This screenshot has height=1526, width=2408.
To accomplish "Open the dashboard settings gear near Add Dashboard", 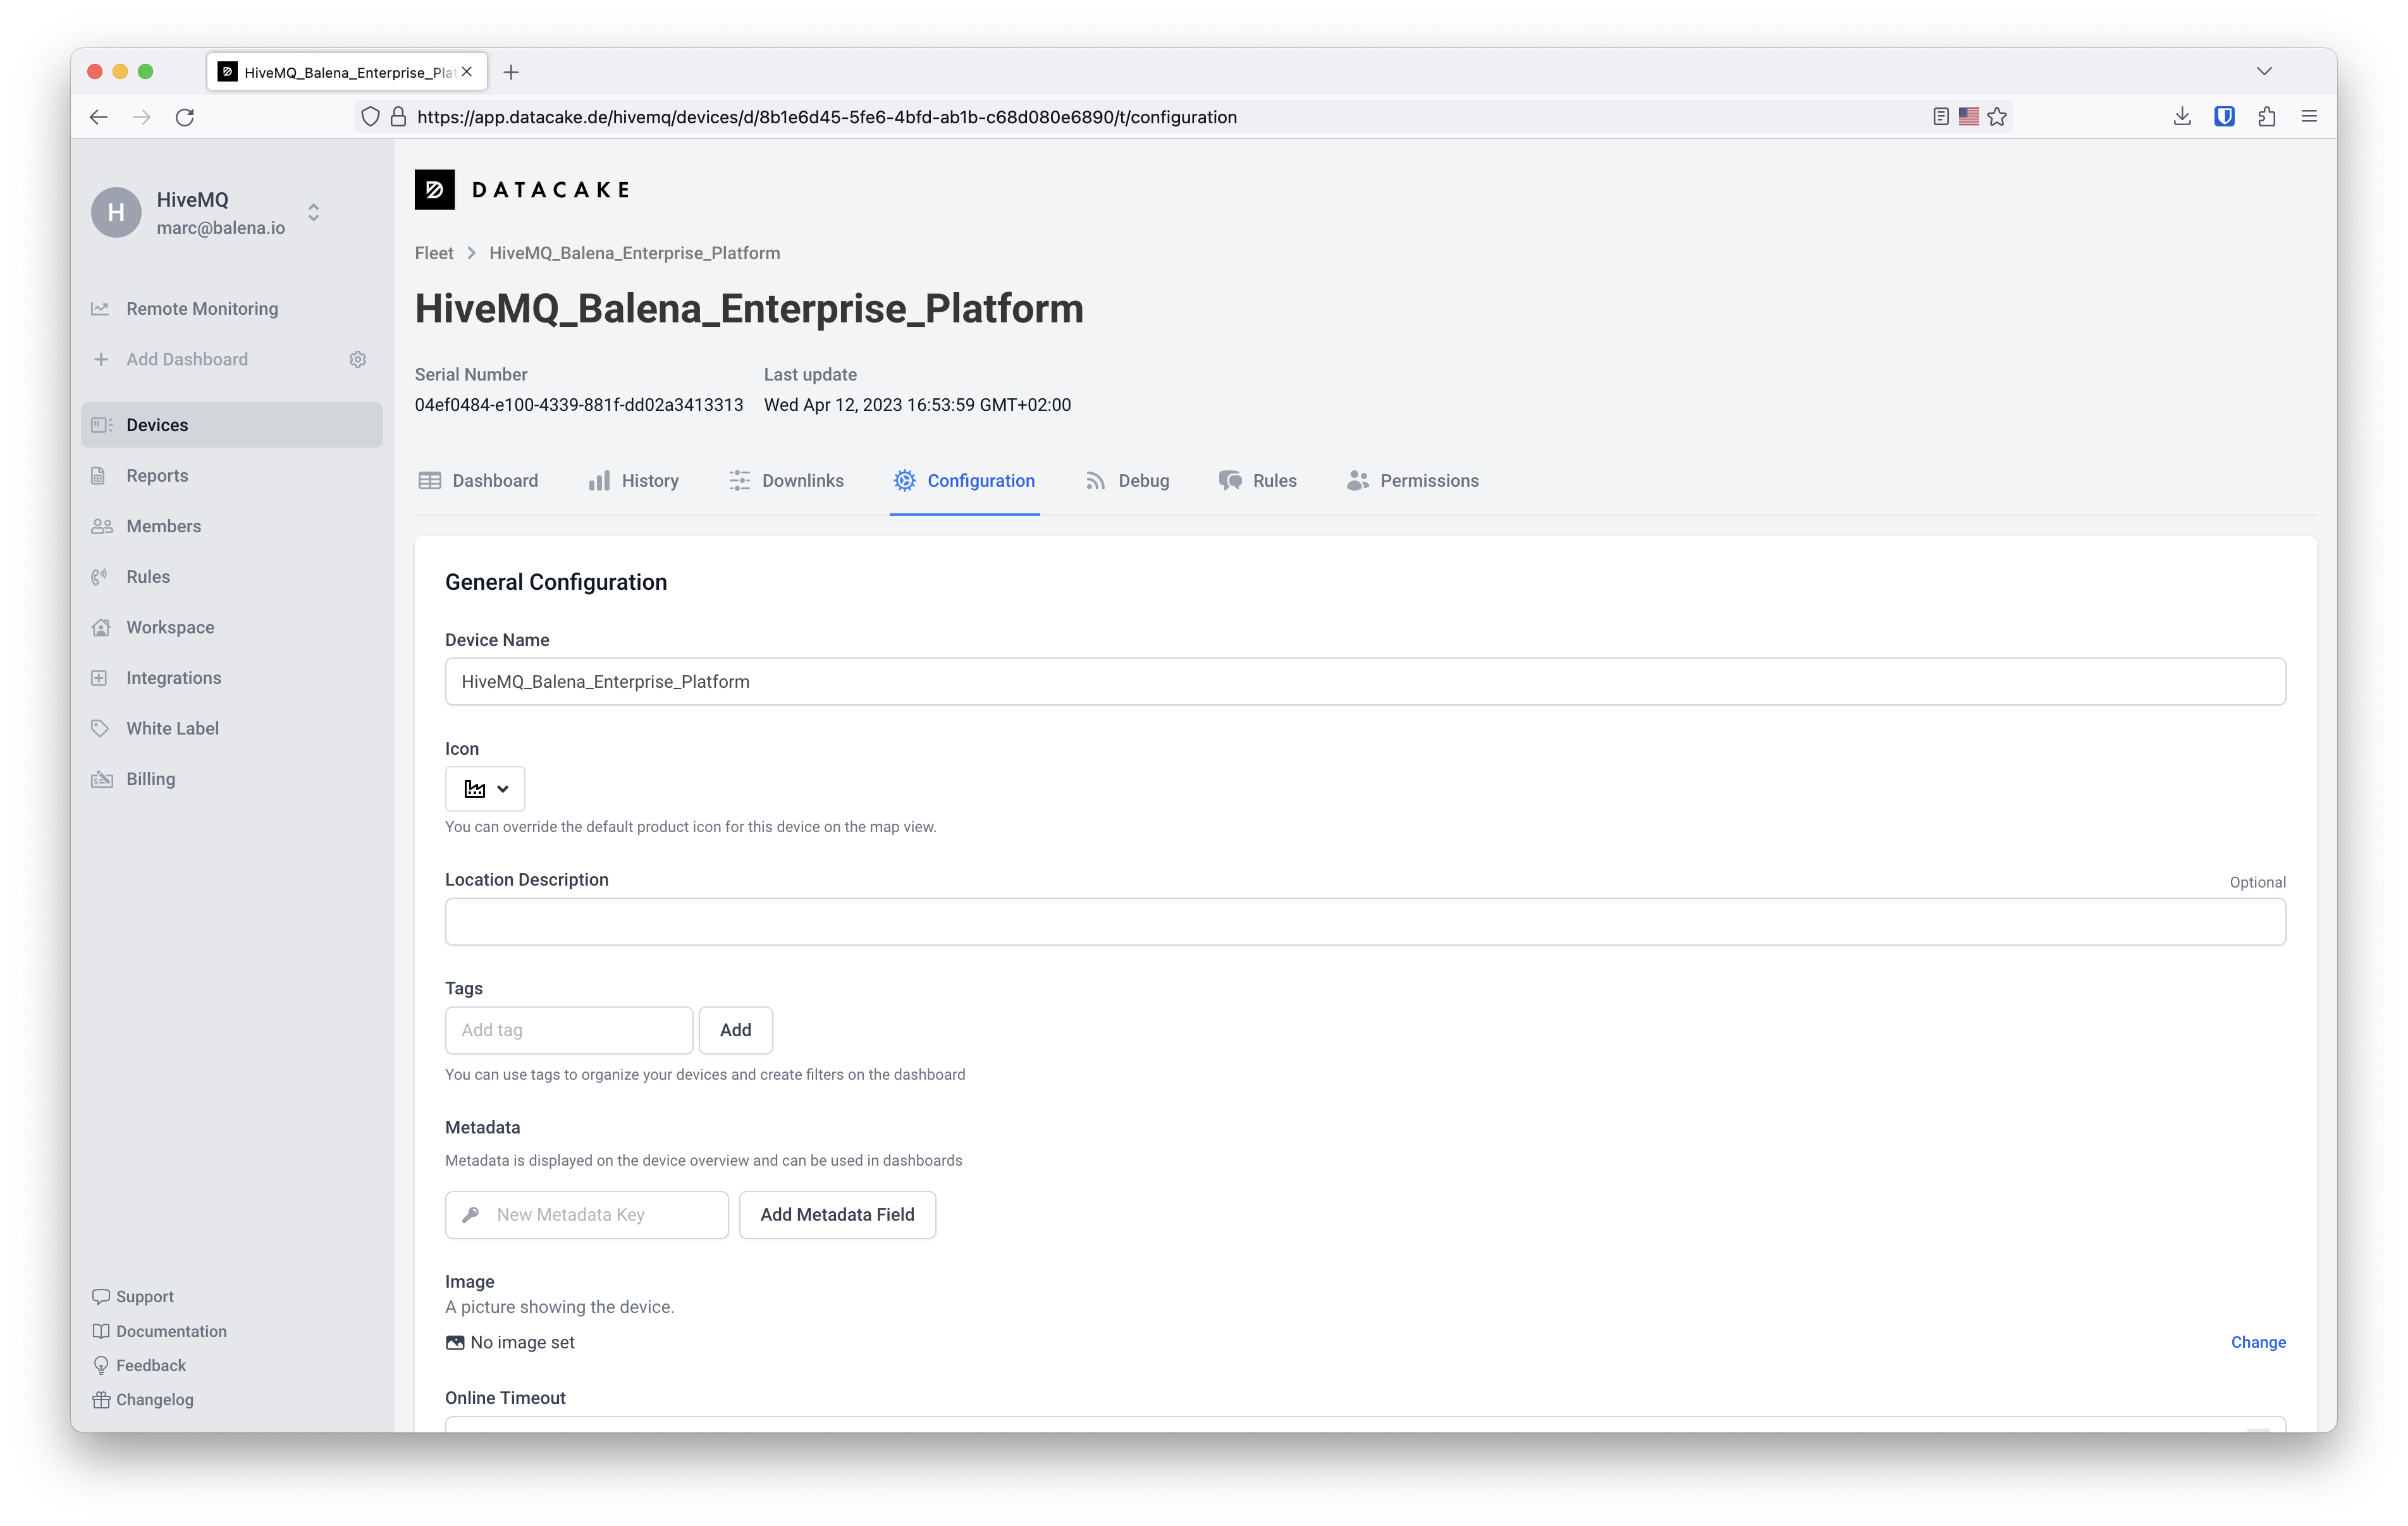I will (357, 359).
